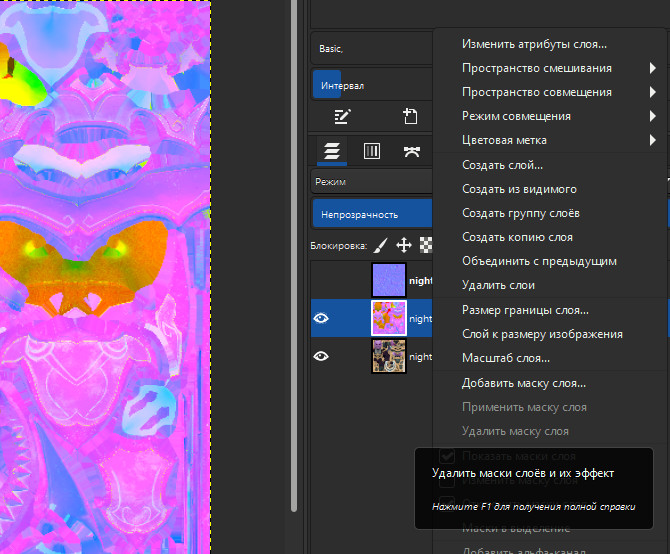Select the pink normal-map layer thumbnail
Screen dimensions: 670x554
tap(389, 318)
